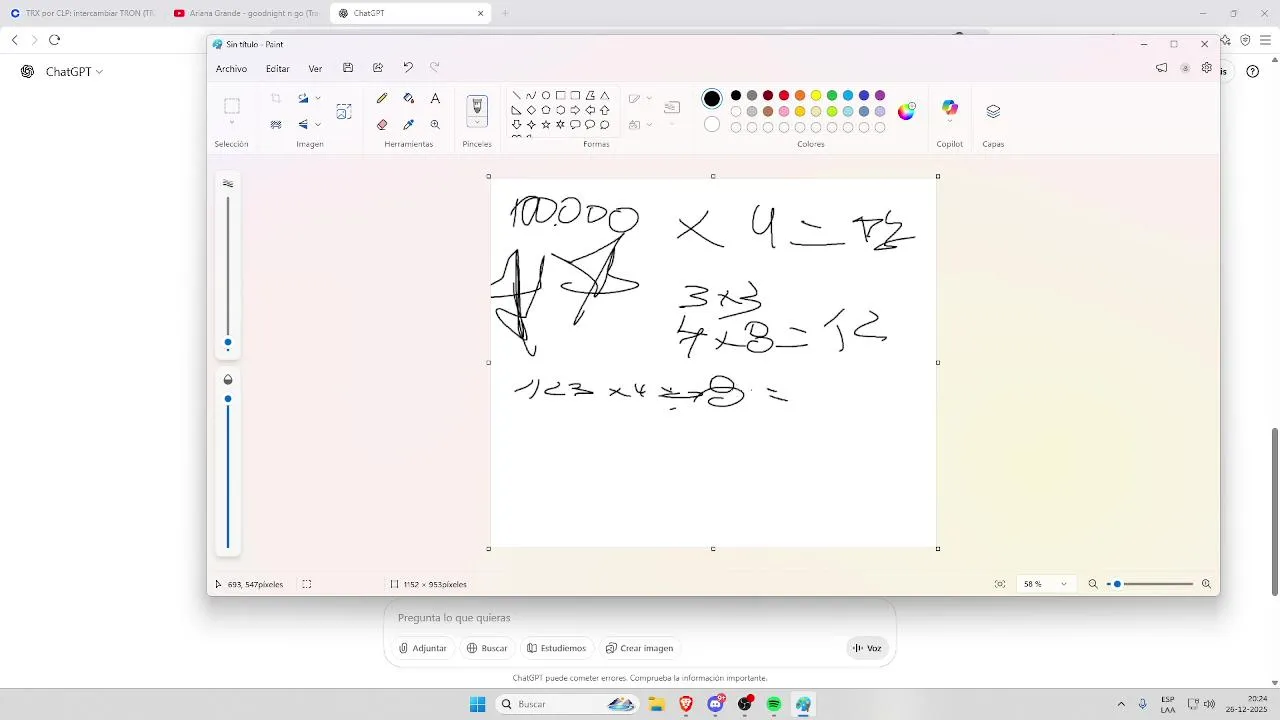Expand the Selection tool dropdown

232,123
